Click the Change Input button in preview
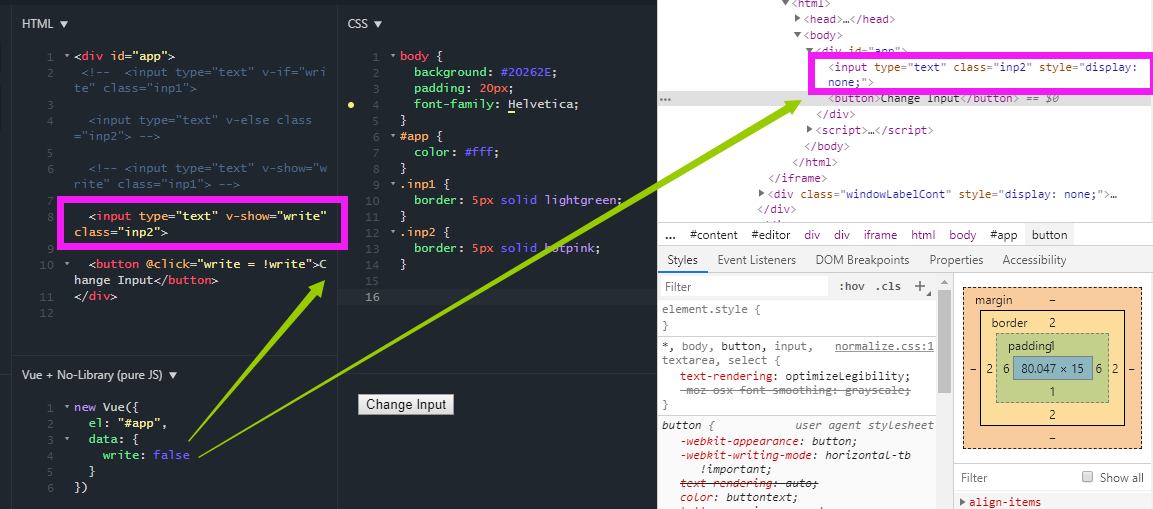Image resolution: width=1153 pixels, height=509 pixels. 406,405
